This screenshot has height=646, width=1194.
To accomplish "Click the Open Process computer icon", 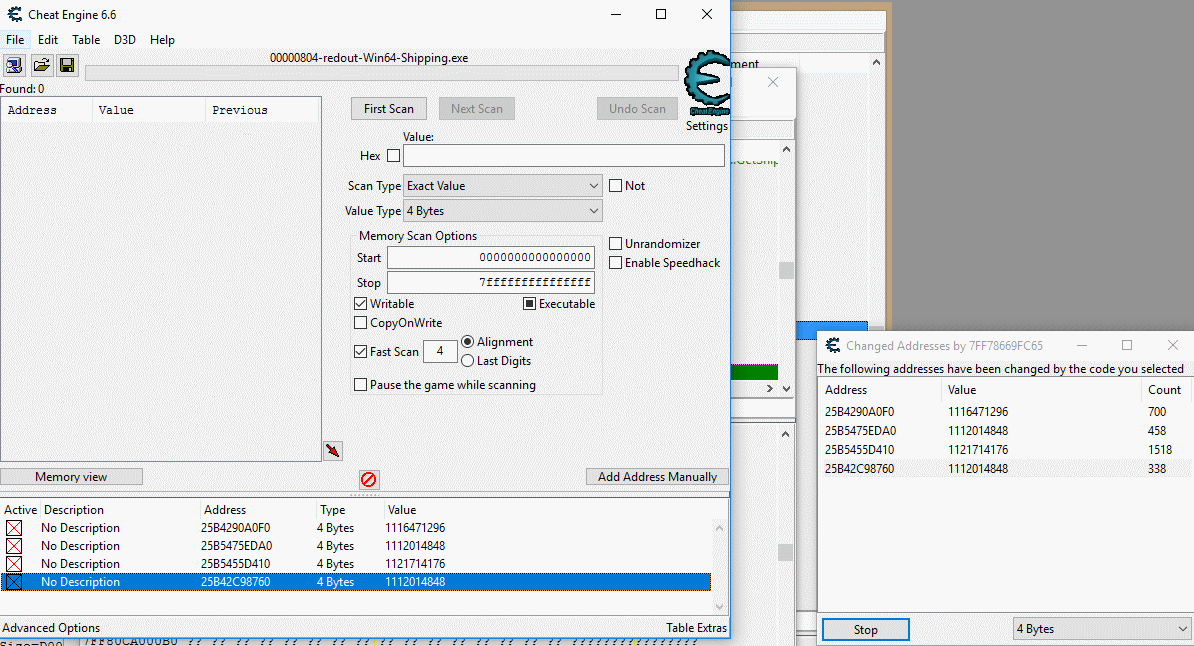I will [x=15, y=65].
